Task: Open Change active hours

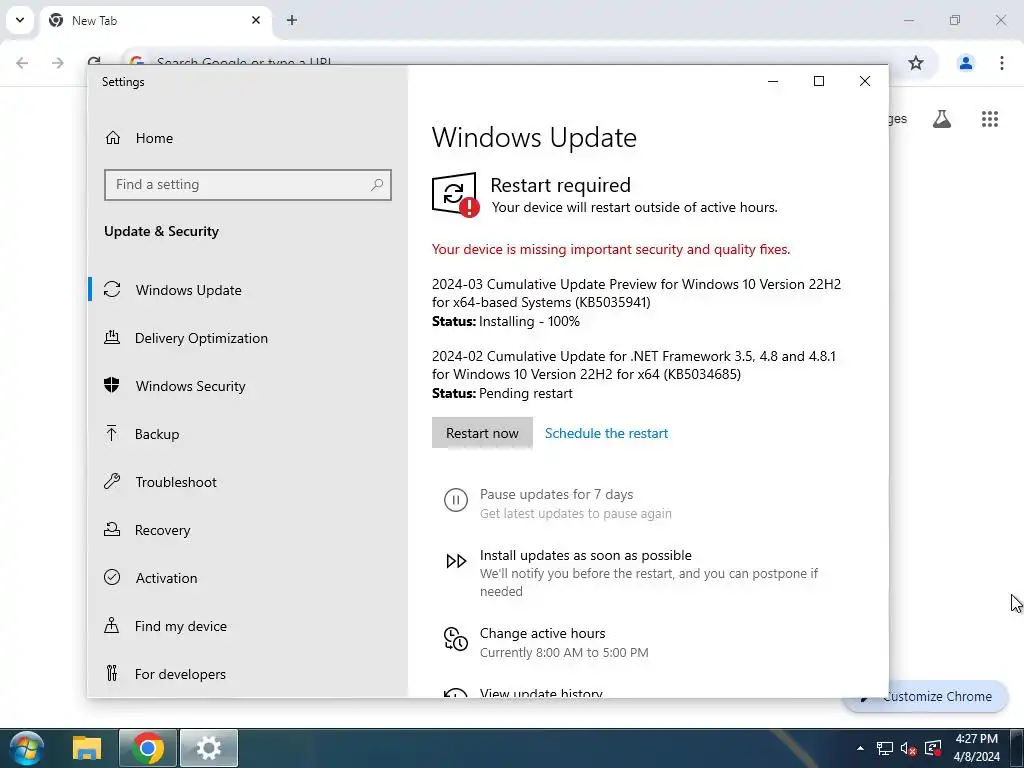Action: [543, 633]
